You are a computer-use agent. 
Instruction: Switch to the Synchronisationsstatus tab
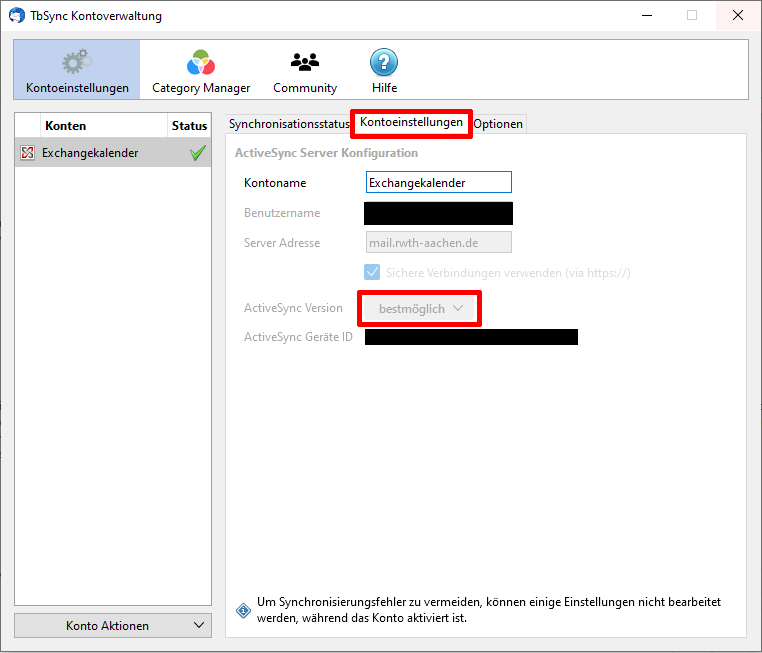(289, 124)
